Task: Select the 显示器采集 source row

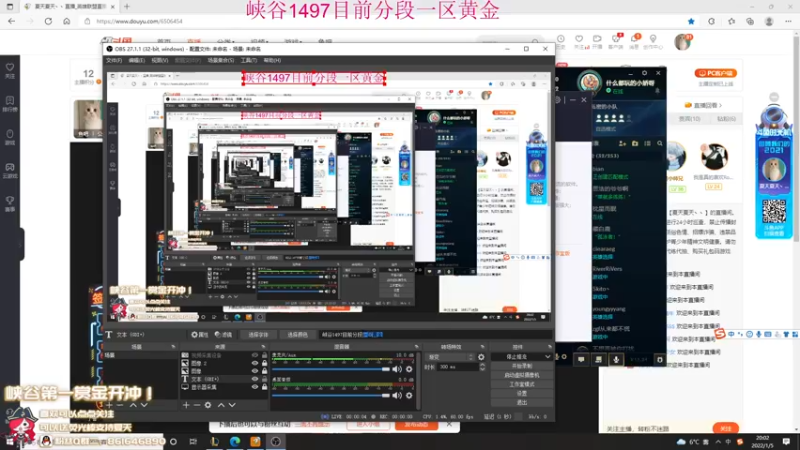Action: (x=224, y=387)
